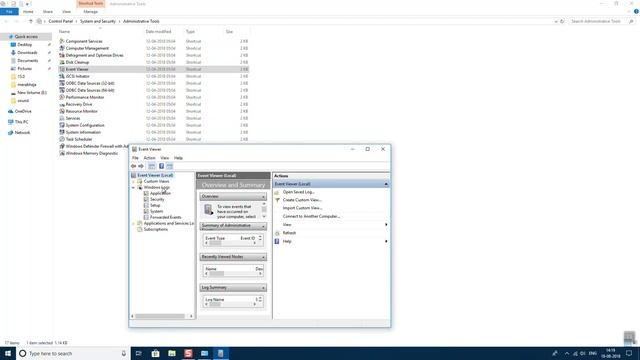Open Task View from the taskbar

point(139,353)
